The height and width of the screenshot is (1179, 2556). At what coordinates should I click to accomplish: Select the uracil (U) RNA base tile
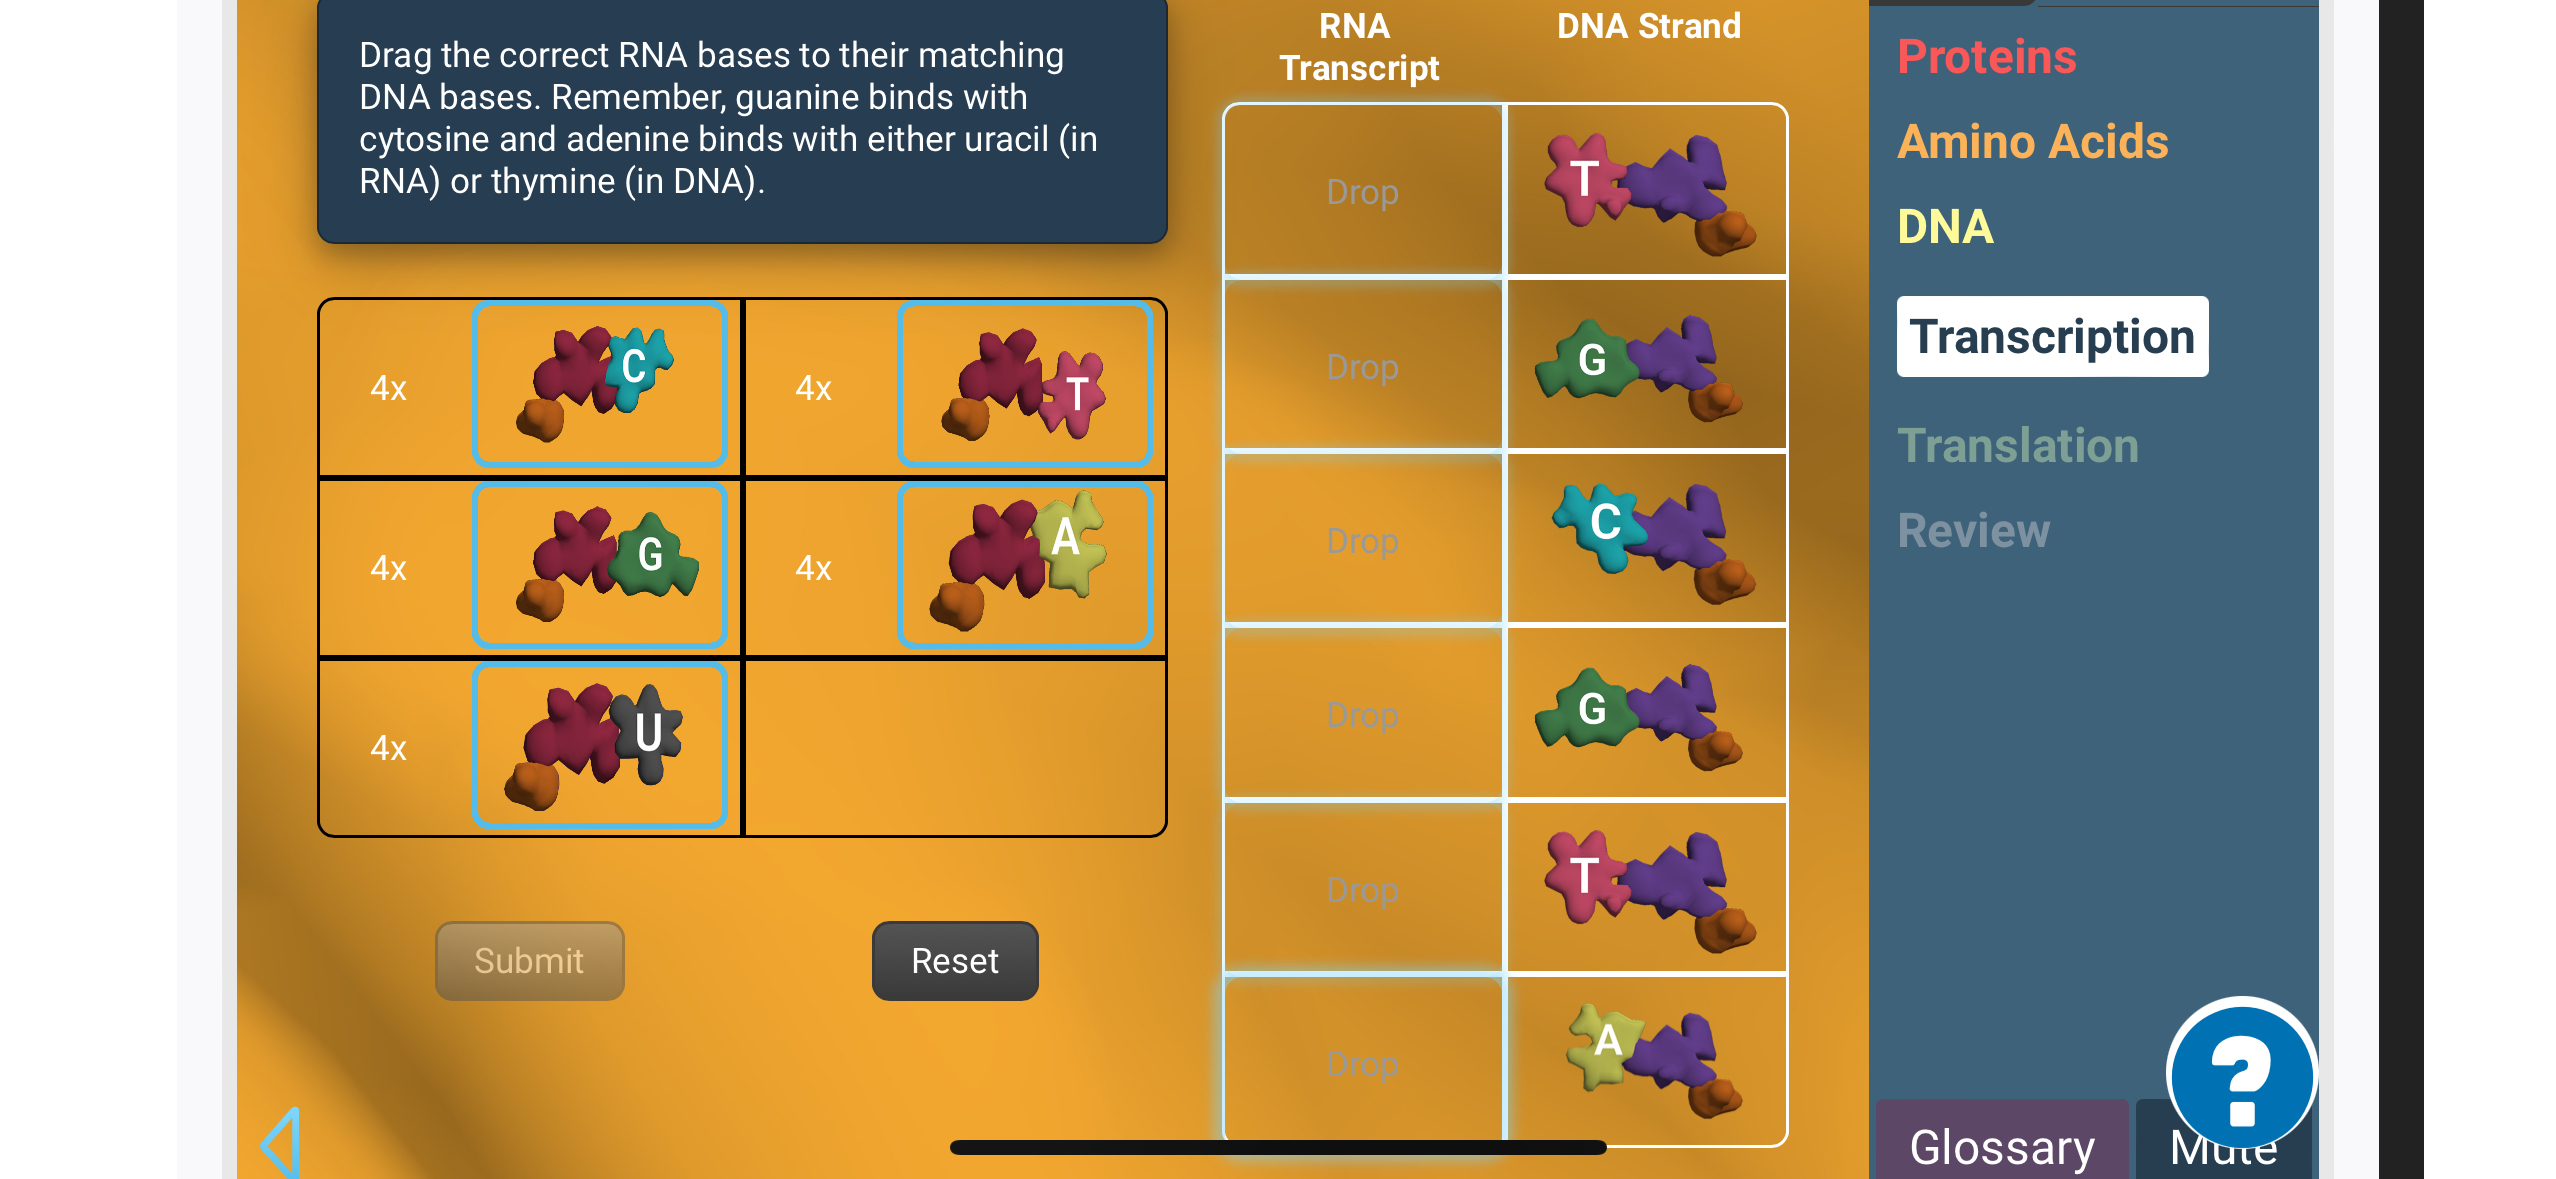click(600, 745)
